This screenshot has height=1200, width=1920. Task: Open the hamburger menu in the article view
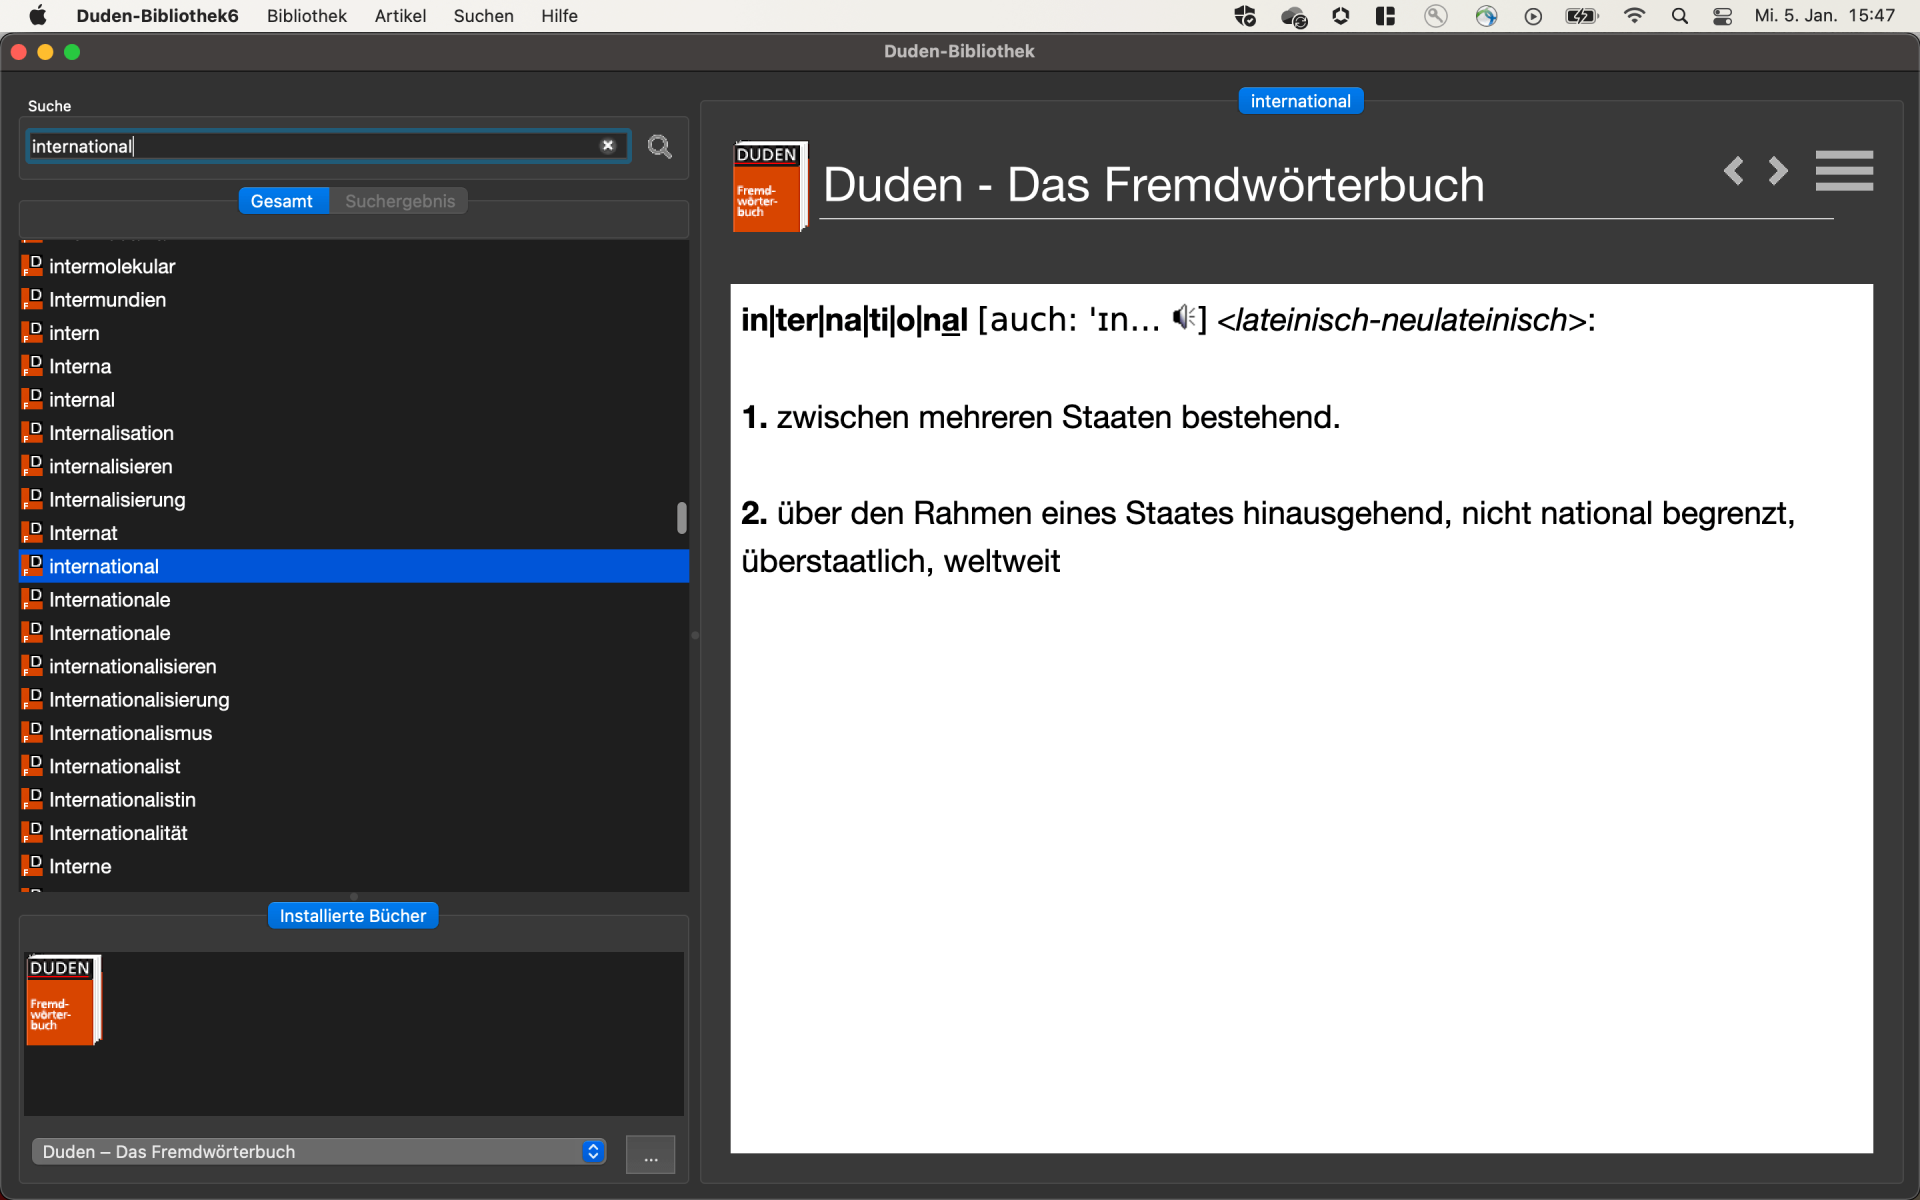(1843, 170)
